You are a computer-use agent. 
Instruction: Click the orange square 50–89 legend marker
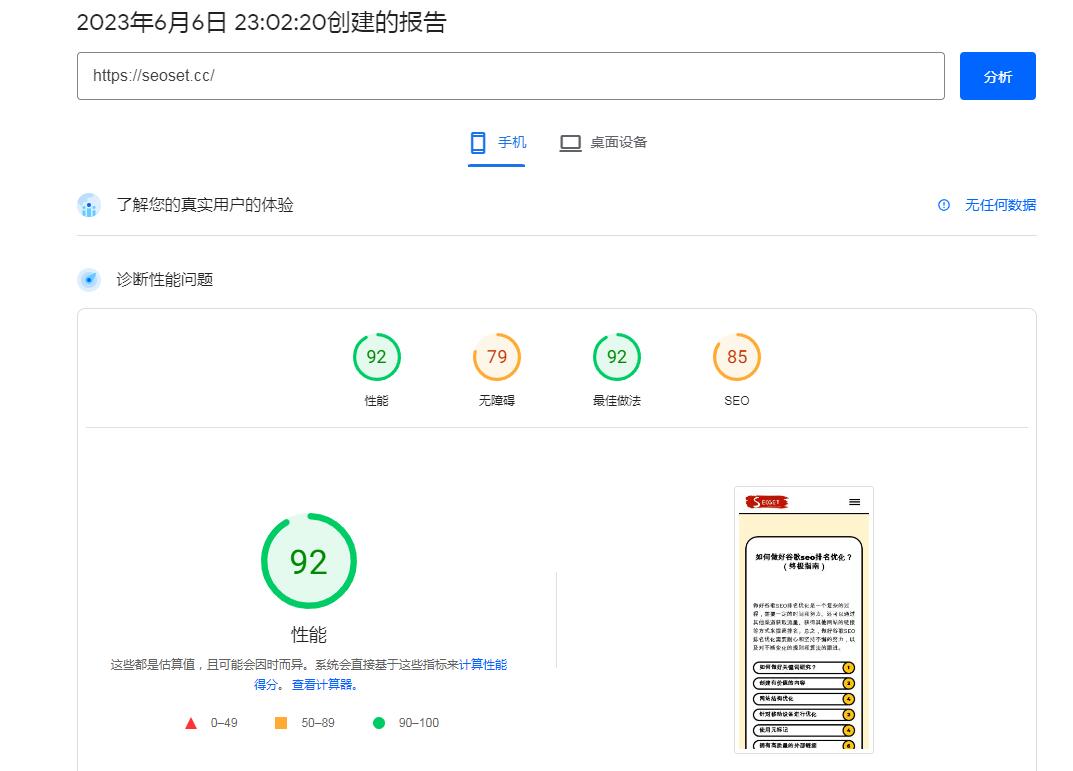pyautogui.click(x=281, y=723)
